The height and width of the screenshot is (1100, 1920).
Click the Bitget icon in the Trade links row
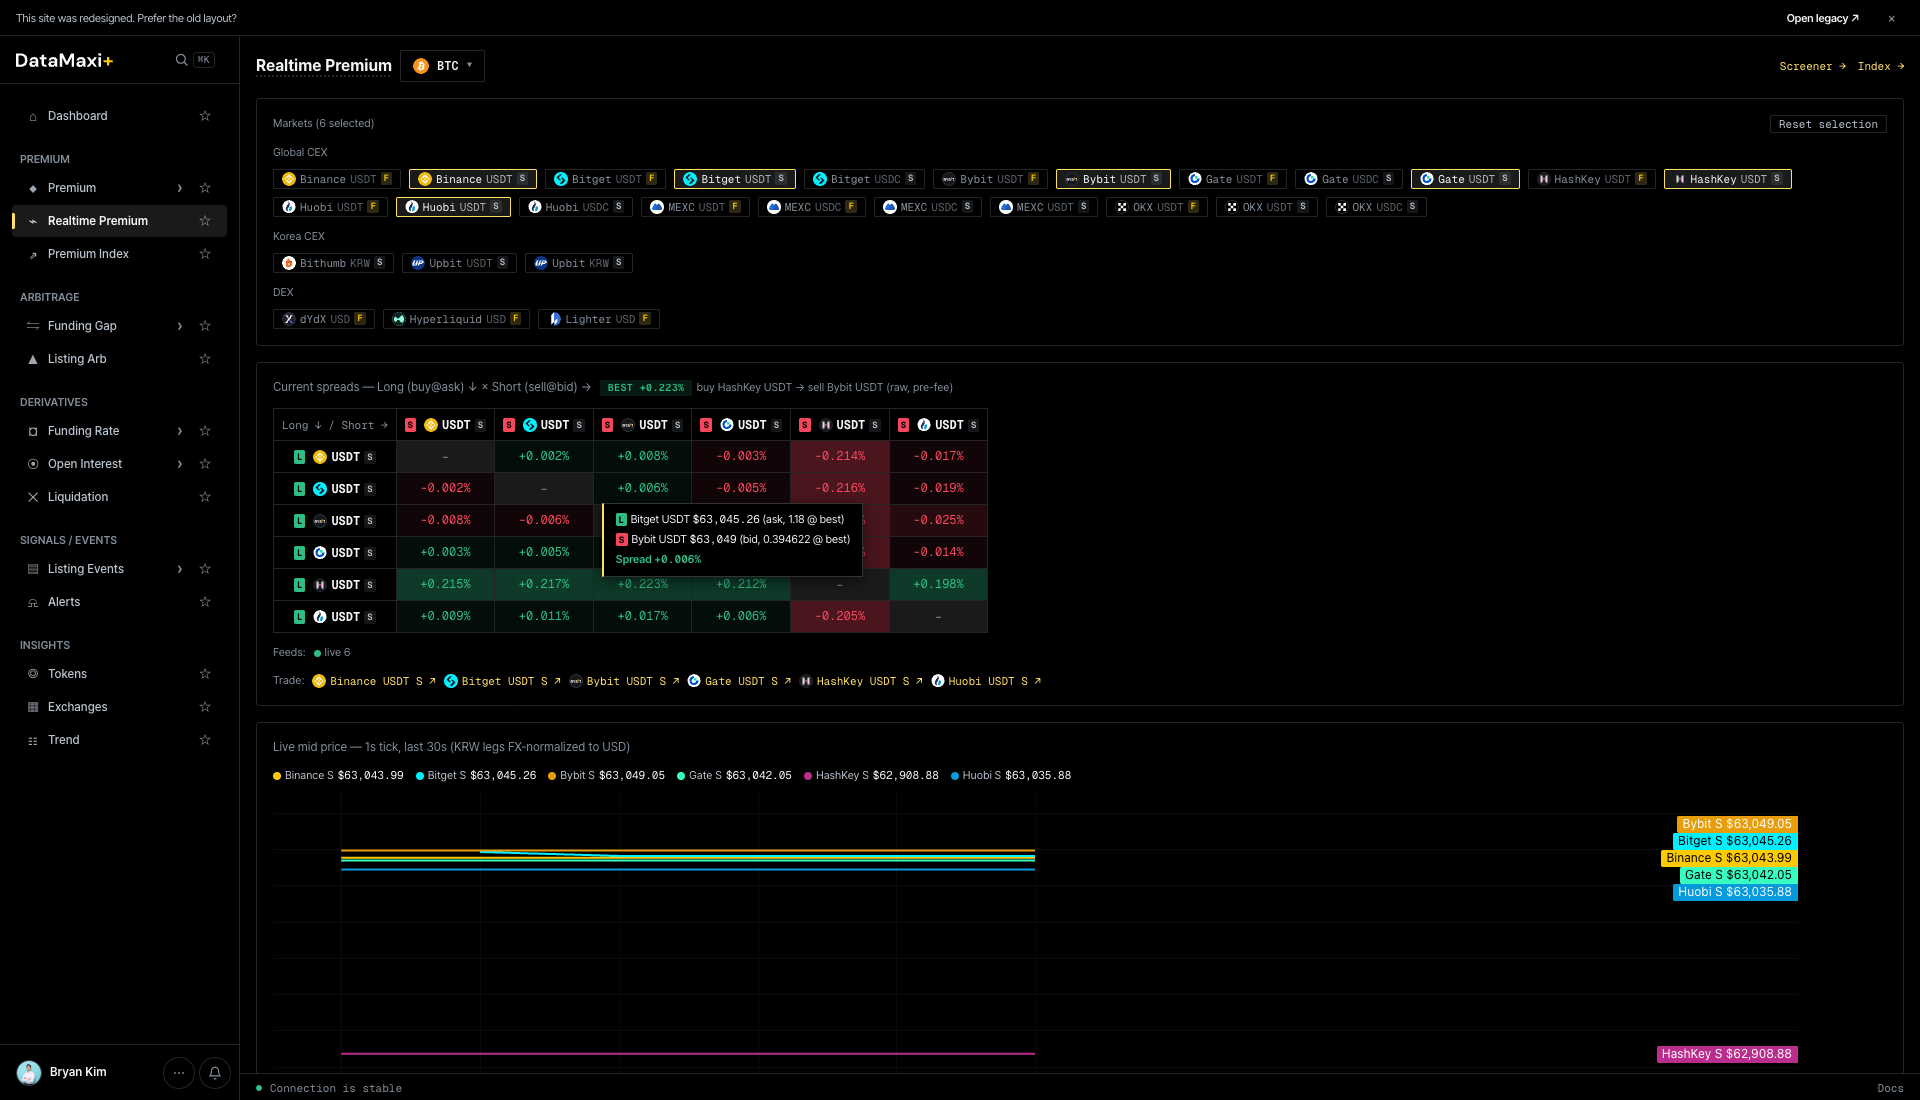click(451, 681)
